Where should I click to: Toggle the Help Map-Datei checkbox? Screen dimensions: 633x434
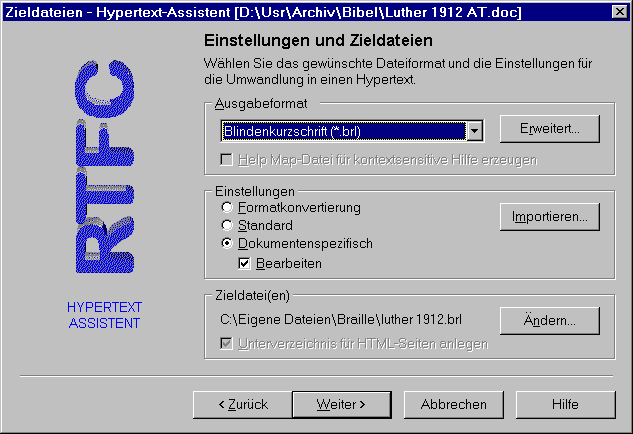point(228,160)
